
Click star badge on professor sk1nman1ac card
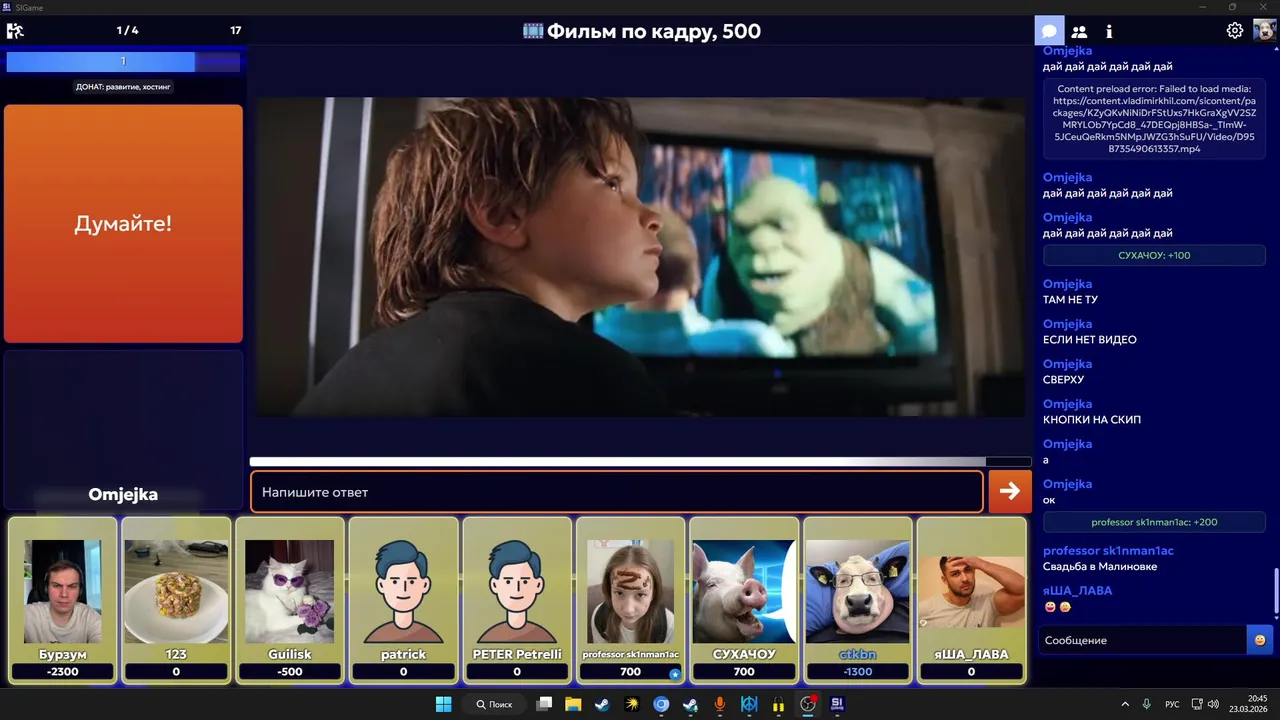(675, 674)
